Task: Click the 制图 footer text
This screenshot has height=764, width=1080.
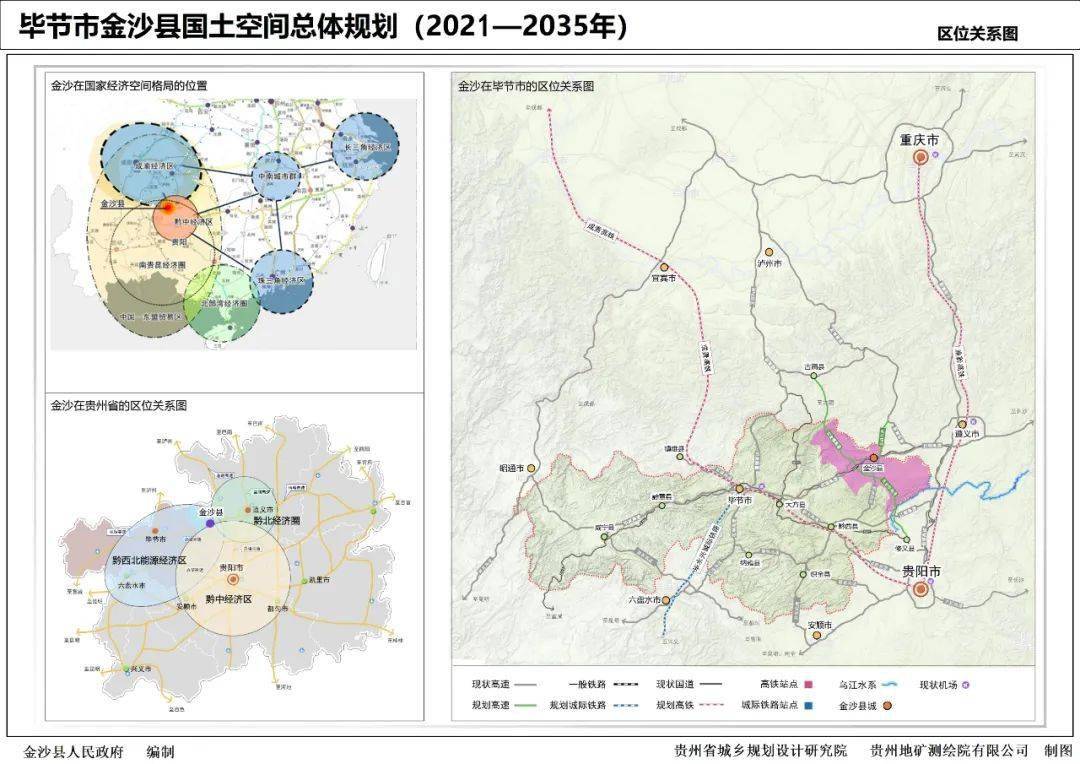Action: tap(1058, 751)
